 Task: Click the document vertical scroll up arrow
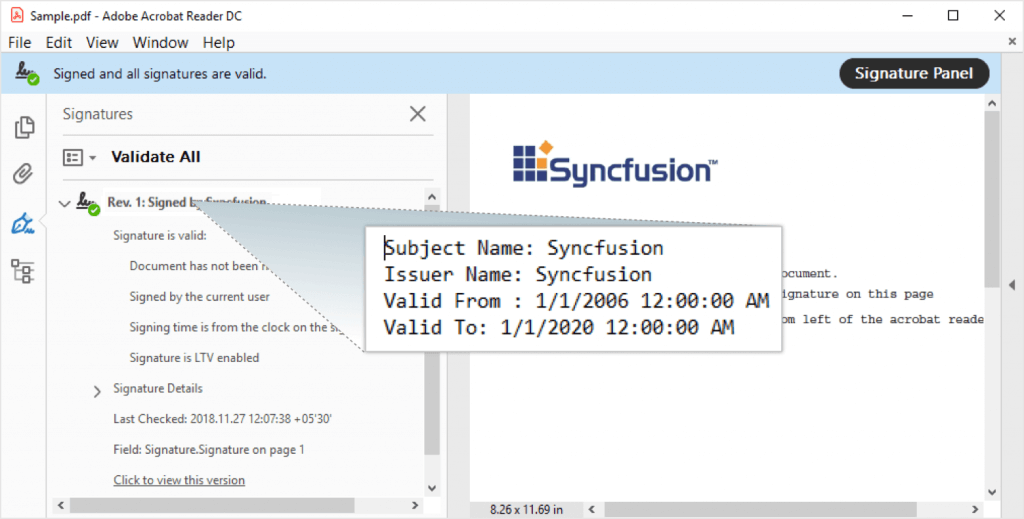[x=992, y=103]
